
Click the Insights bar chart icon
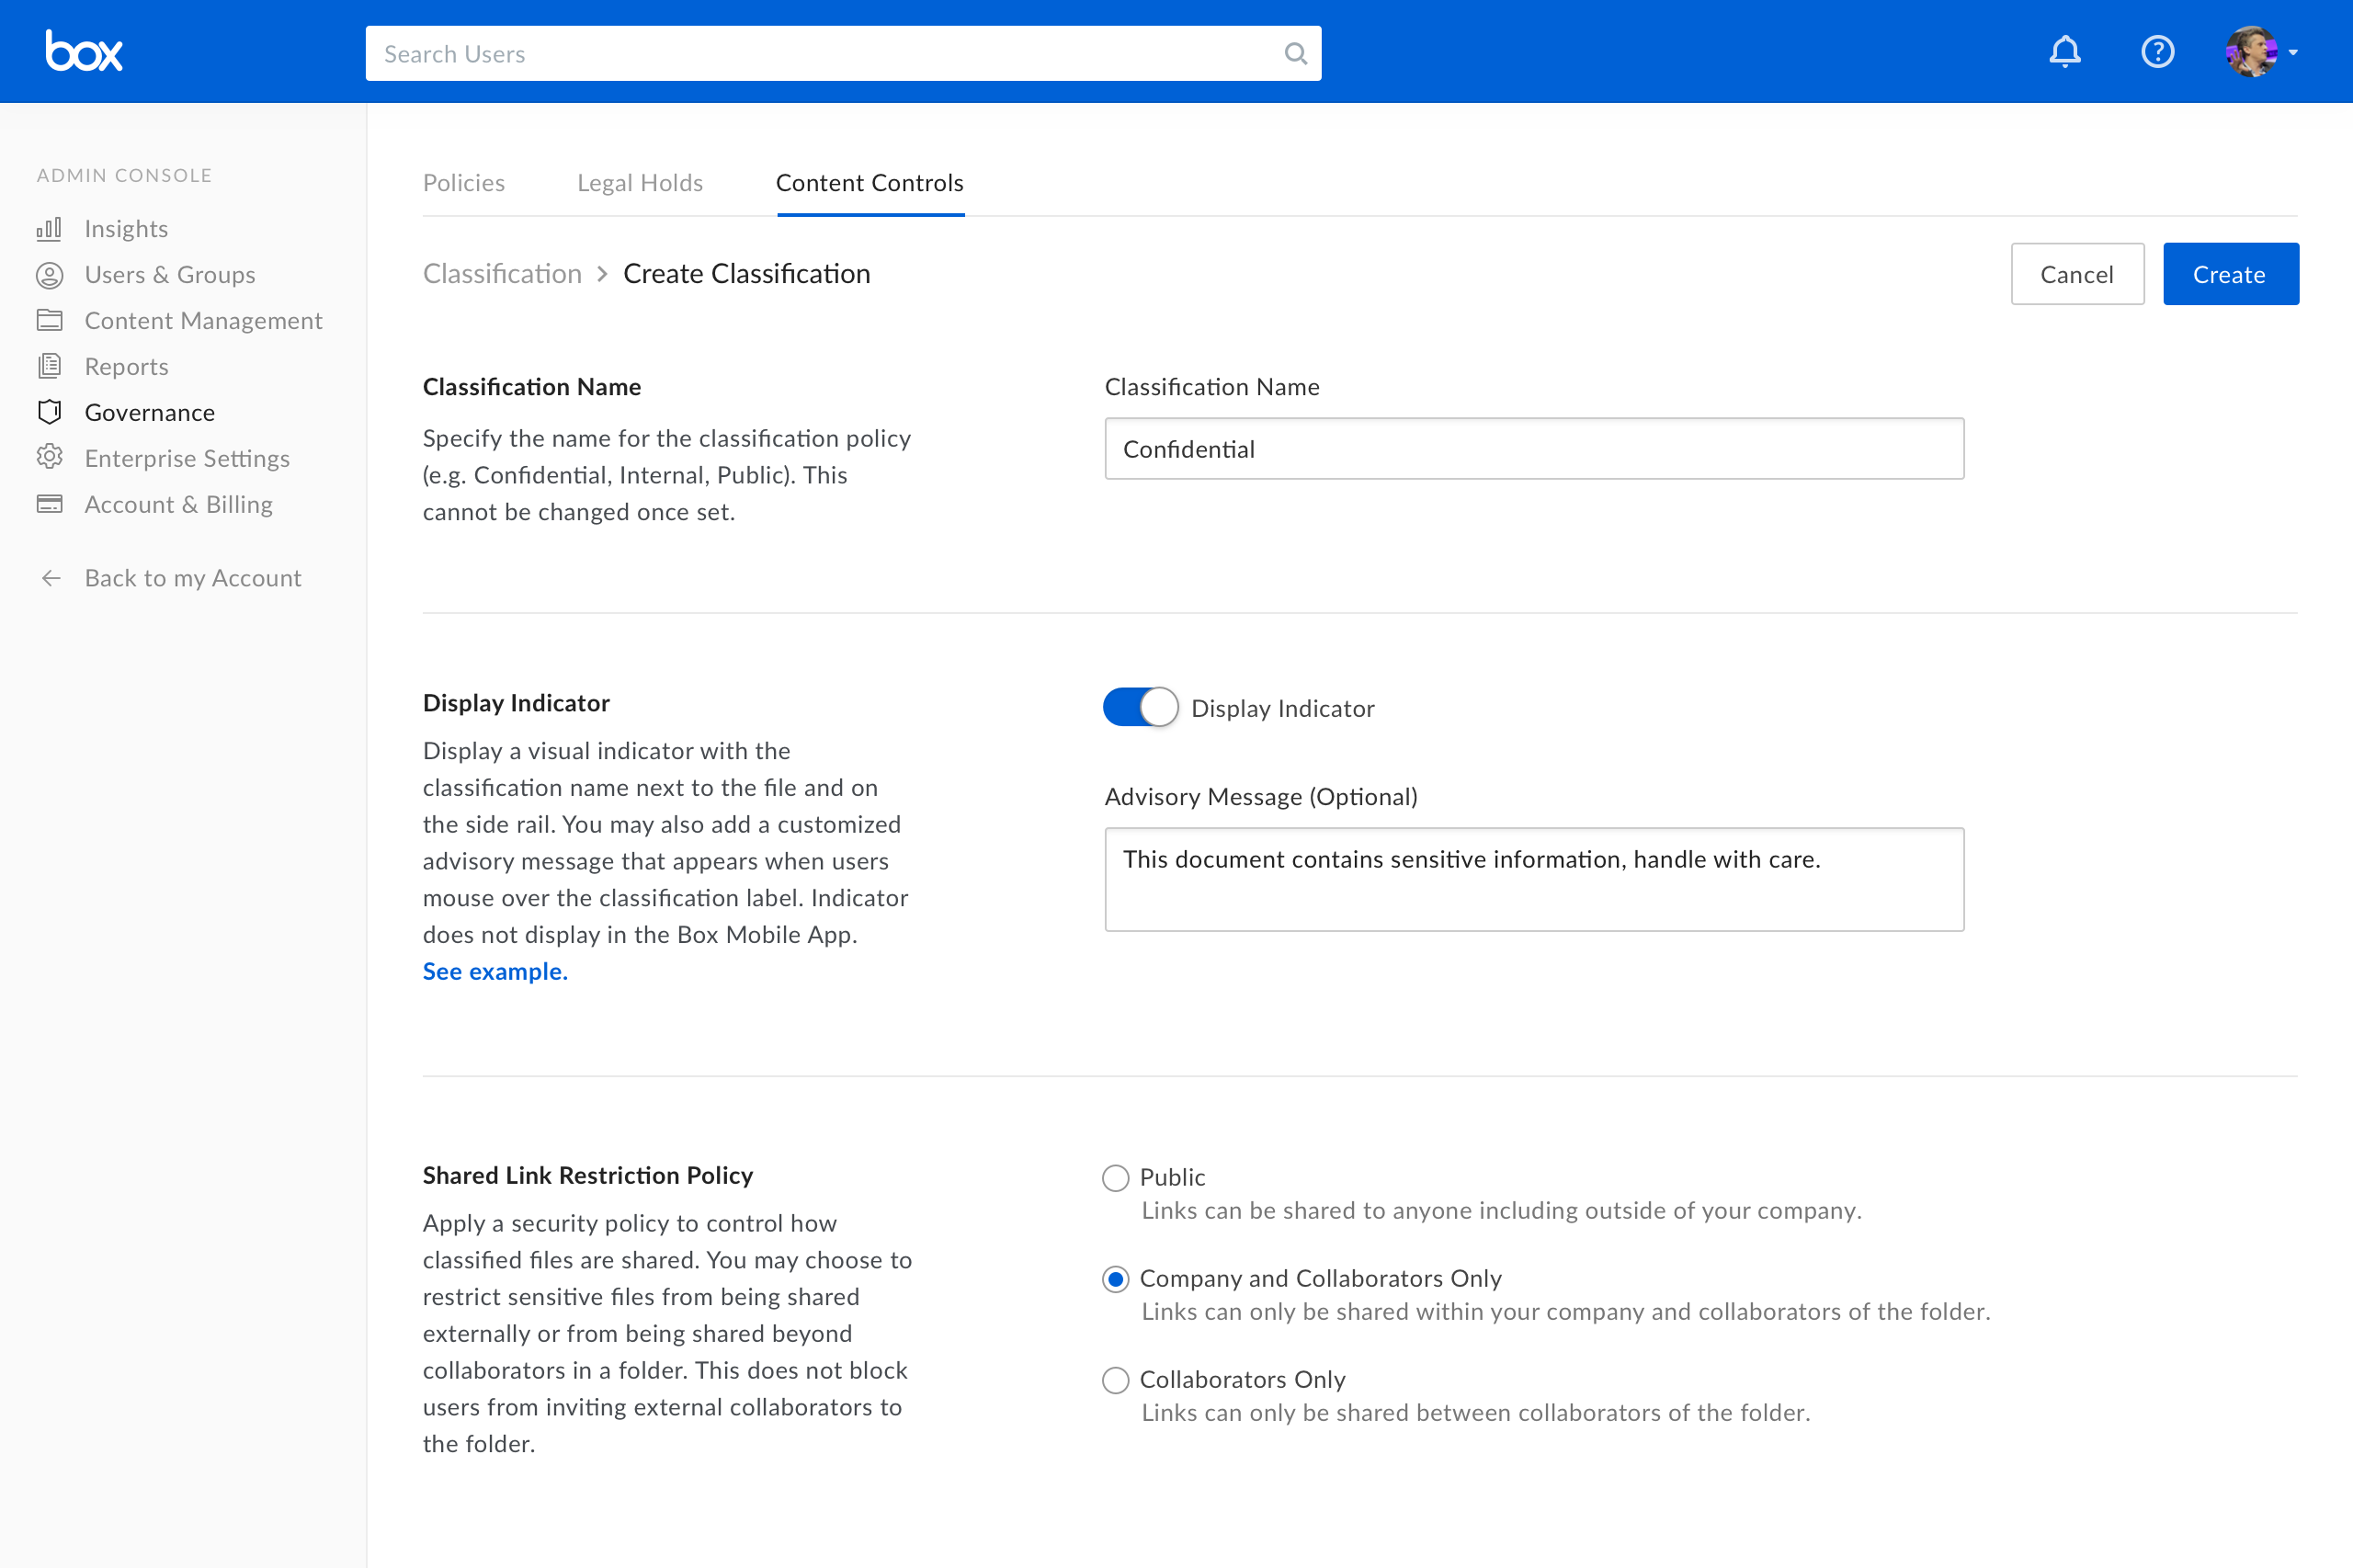click(49, 229)
